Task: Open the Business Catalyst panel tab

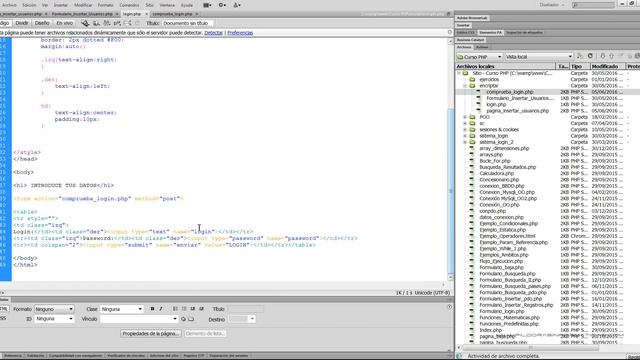Action: 471,40
